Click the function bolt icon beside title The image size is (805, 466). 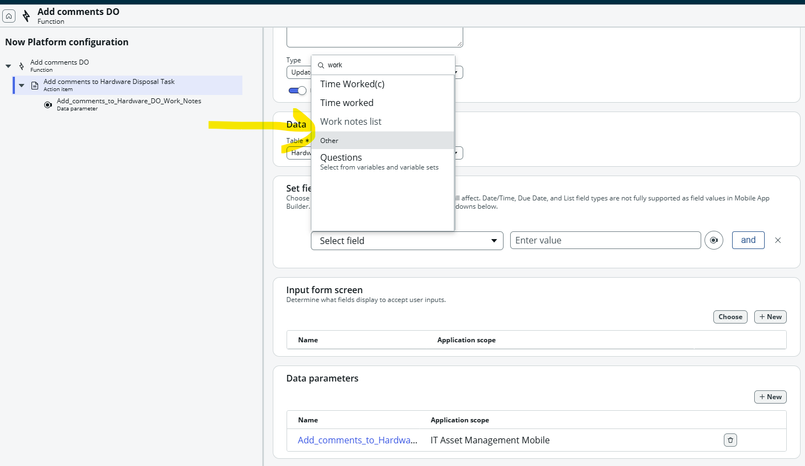point(26,16)
